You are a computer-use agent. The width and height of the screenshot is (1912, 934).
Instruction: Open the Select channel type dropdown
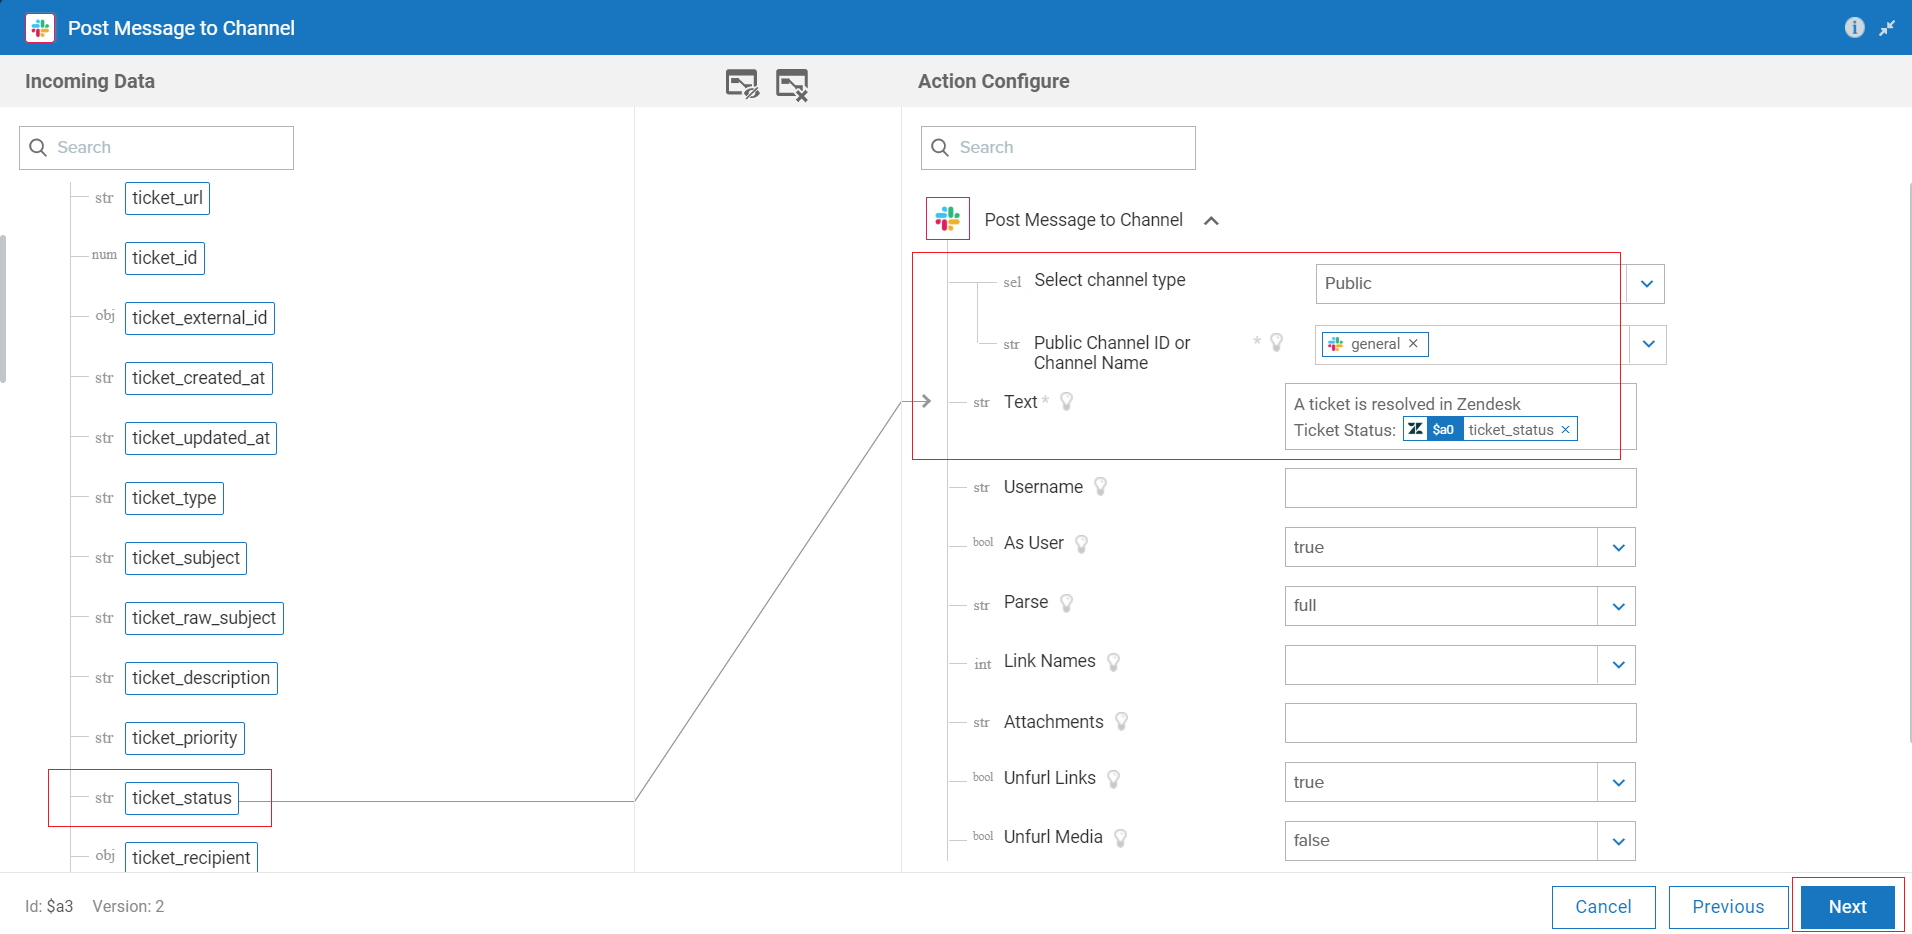pos(1646,284)
